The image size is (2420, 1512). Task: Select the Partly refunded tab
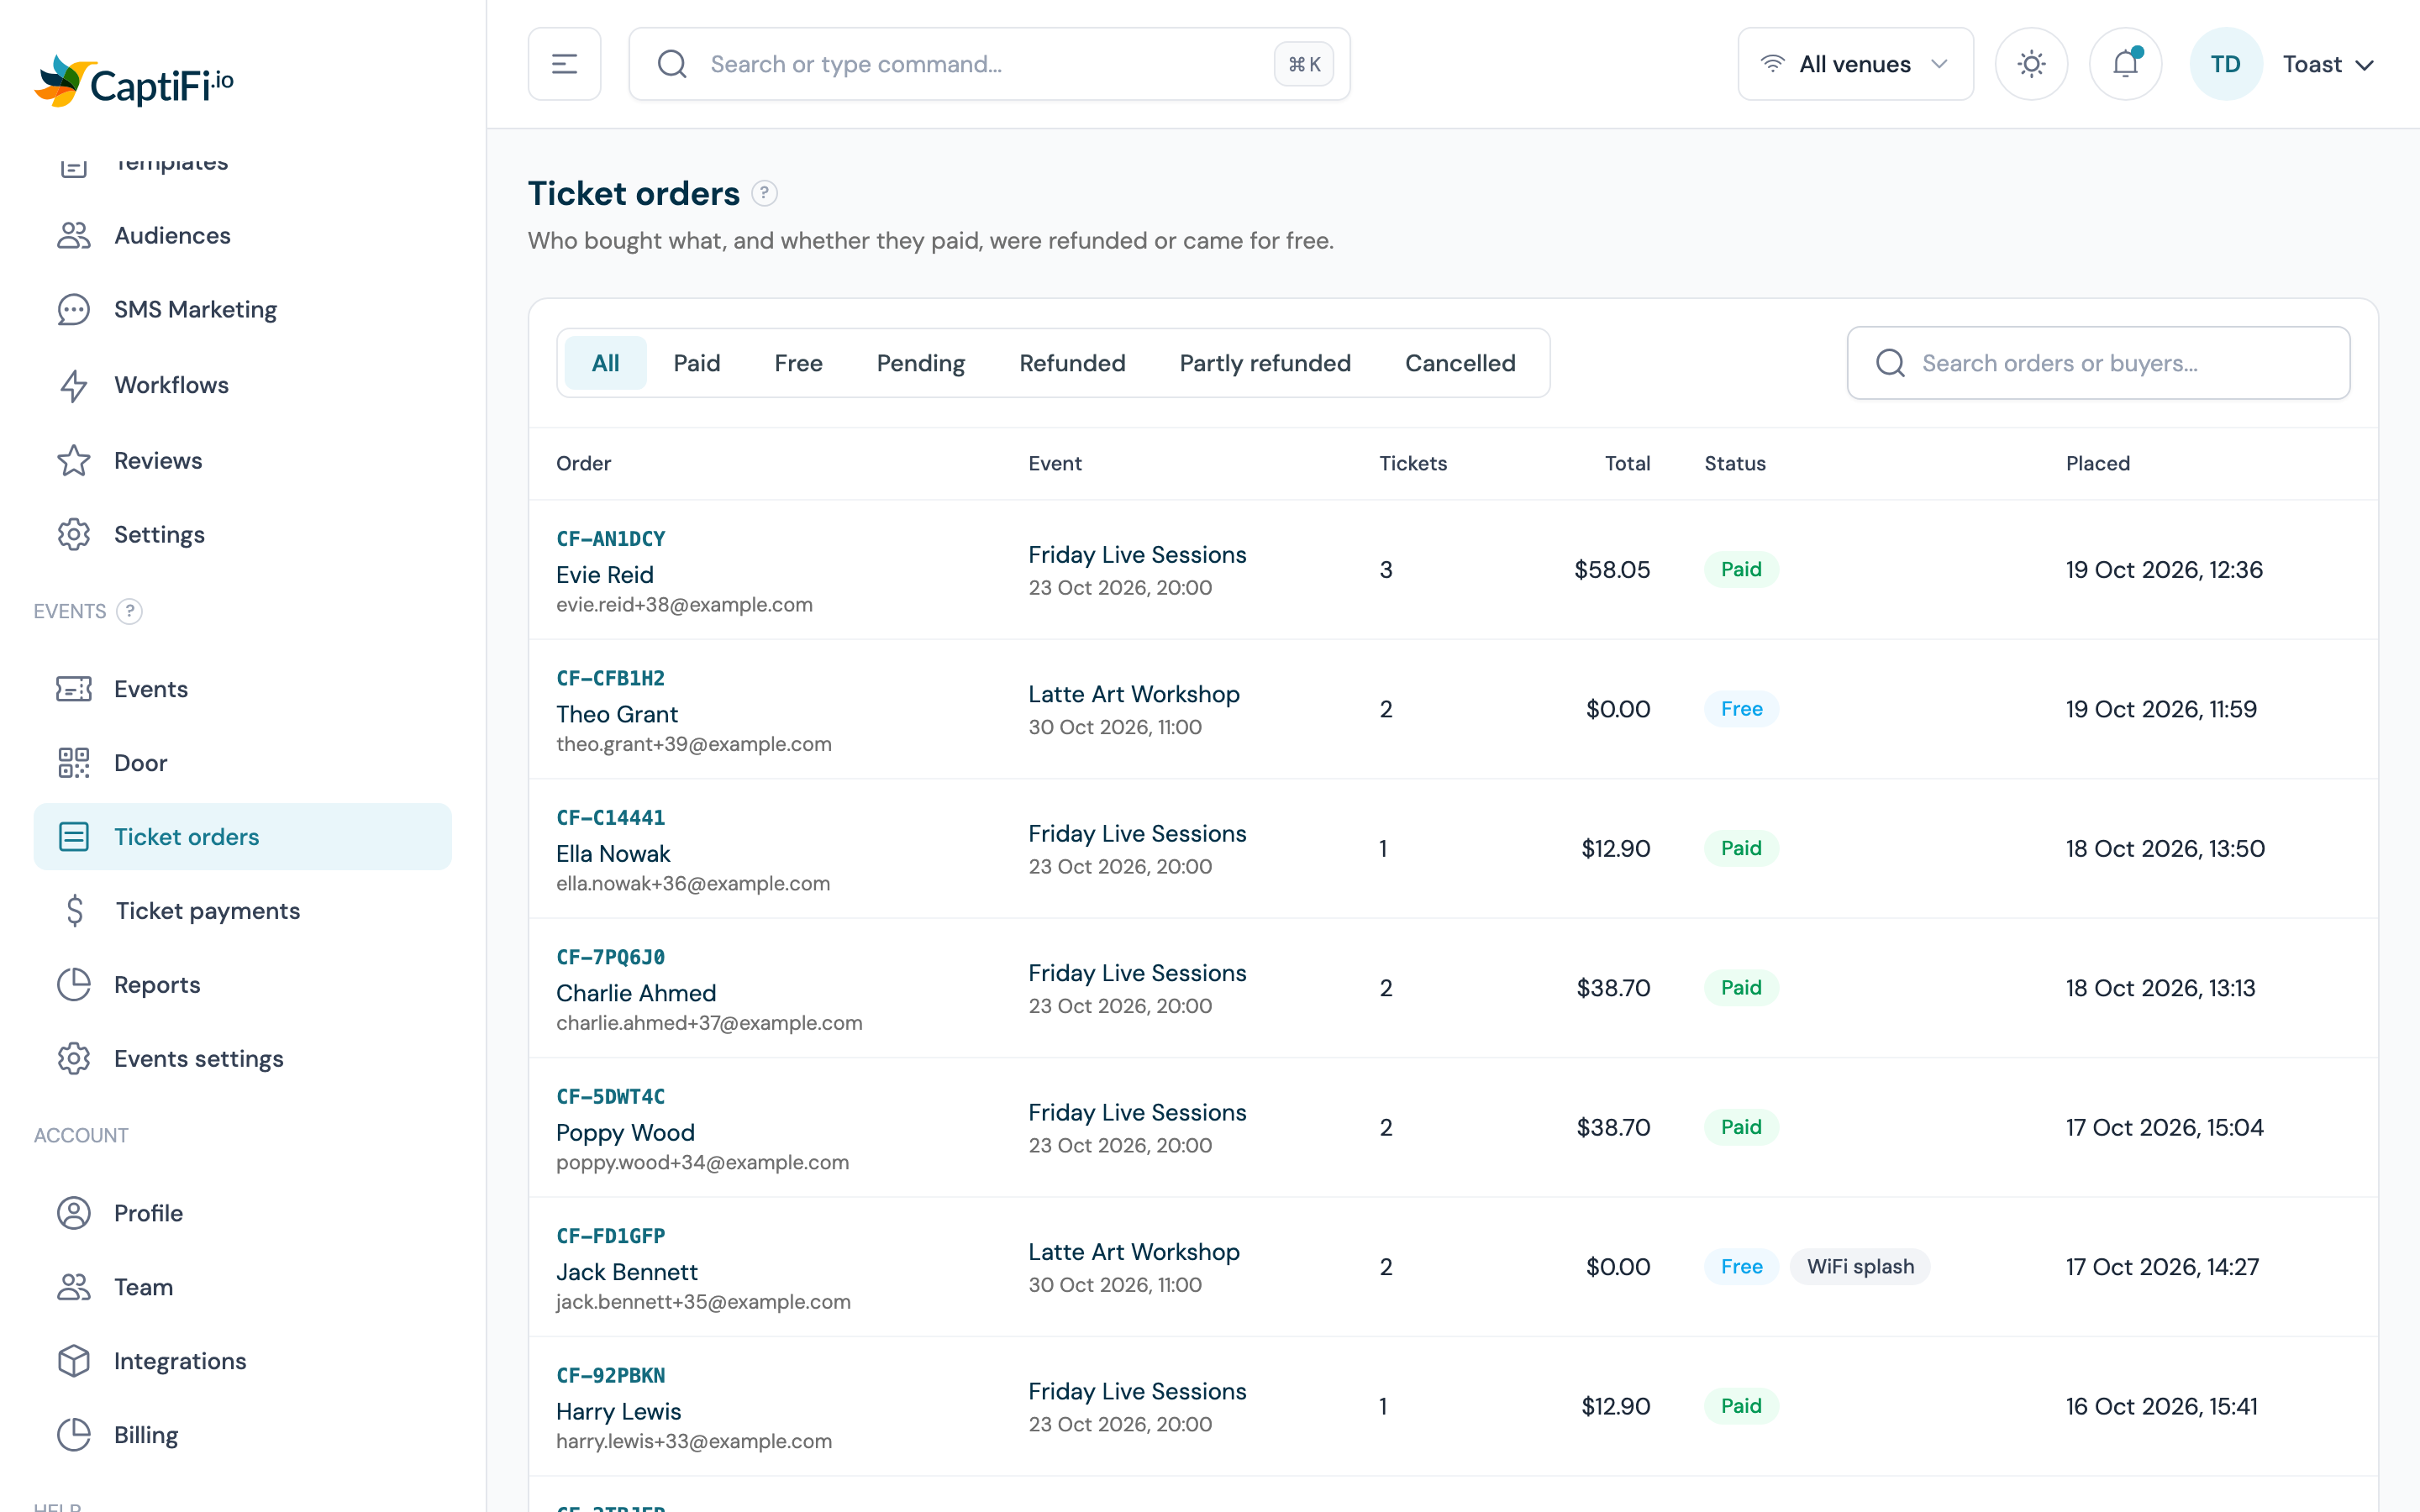[x=1265, y=363]
